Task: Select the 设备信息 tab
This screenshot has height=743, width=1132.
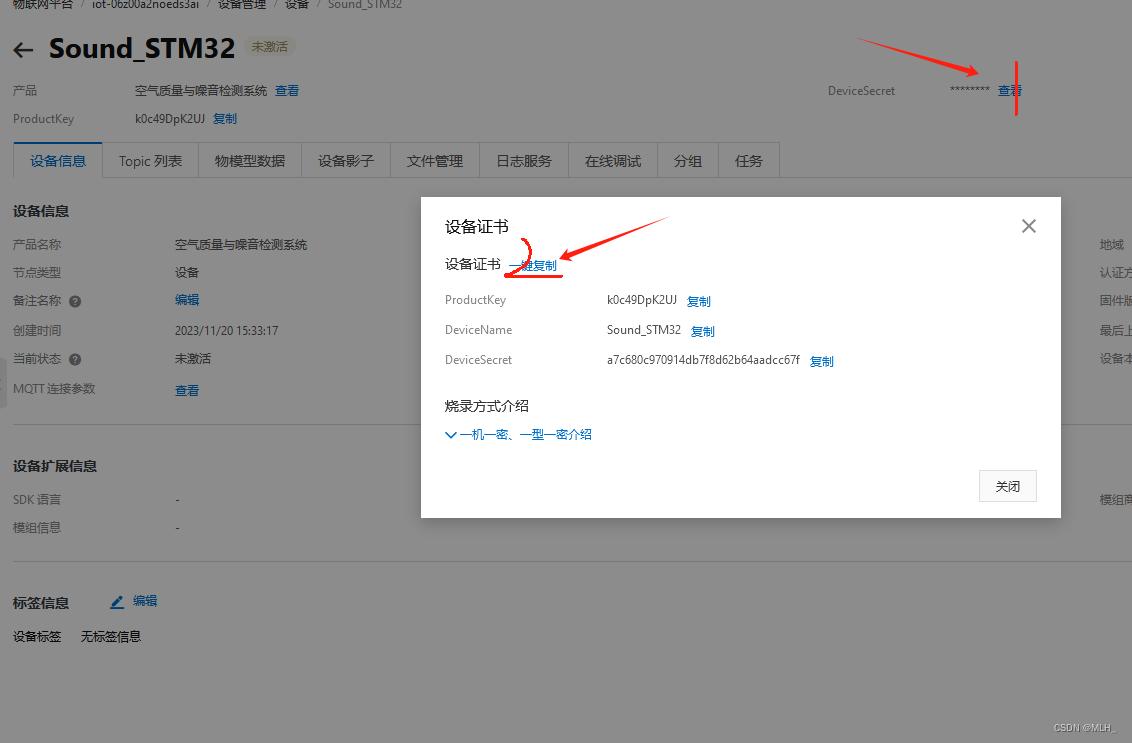Action: coord(58,161)
